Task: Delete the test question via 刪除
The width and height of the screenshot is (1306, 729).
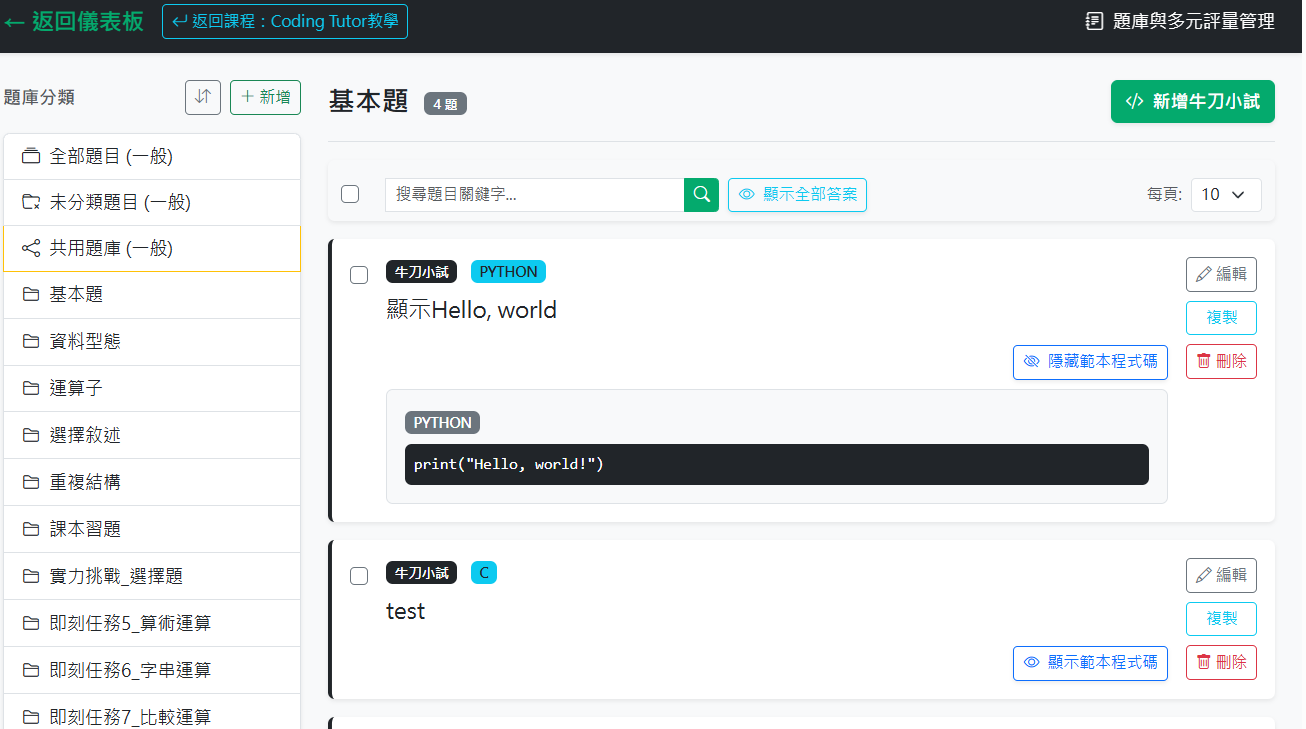Action: coord(1221,662)
